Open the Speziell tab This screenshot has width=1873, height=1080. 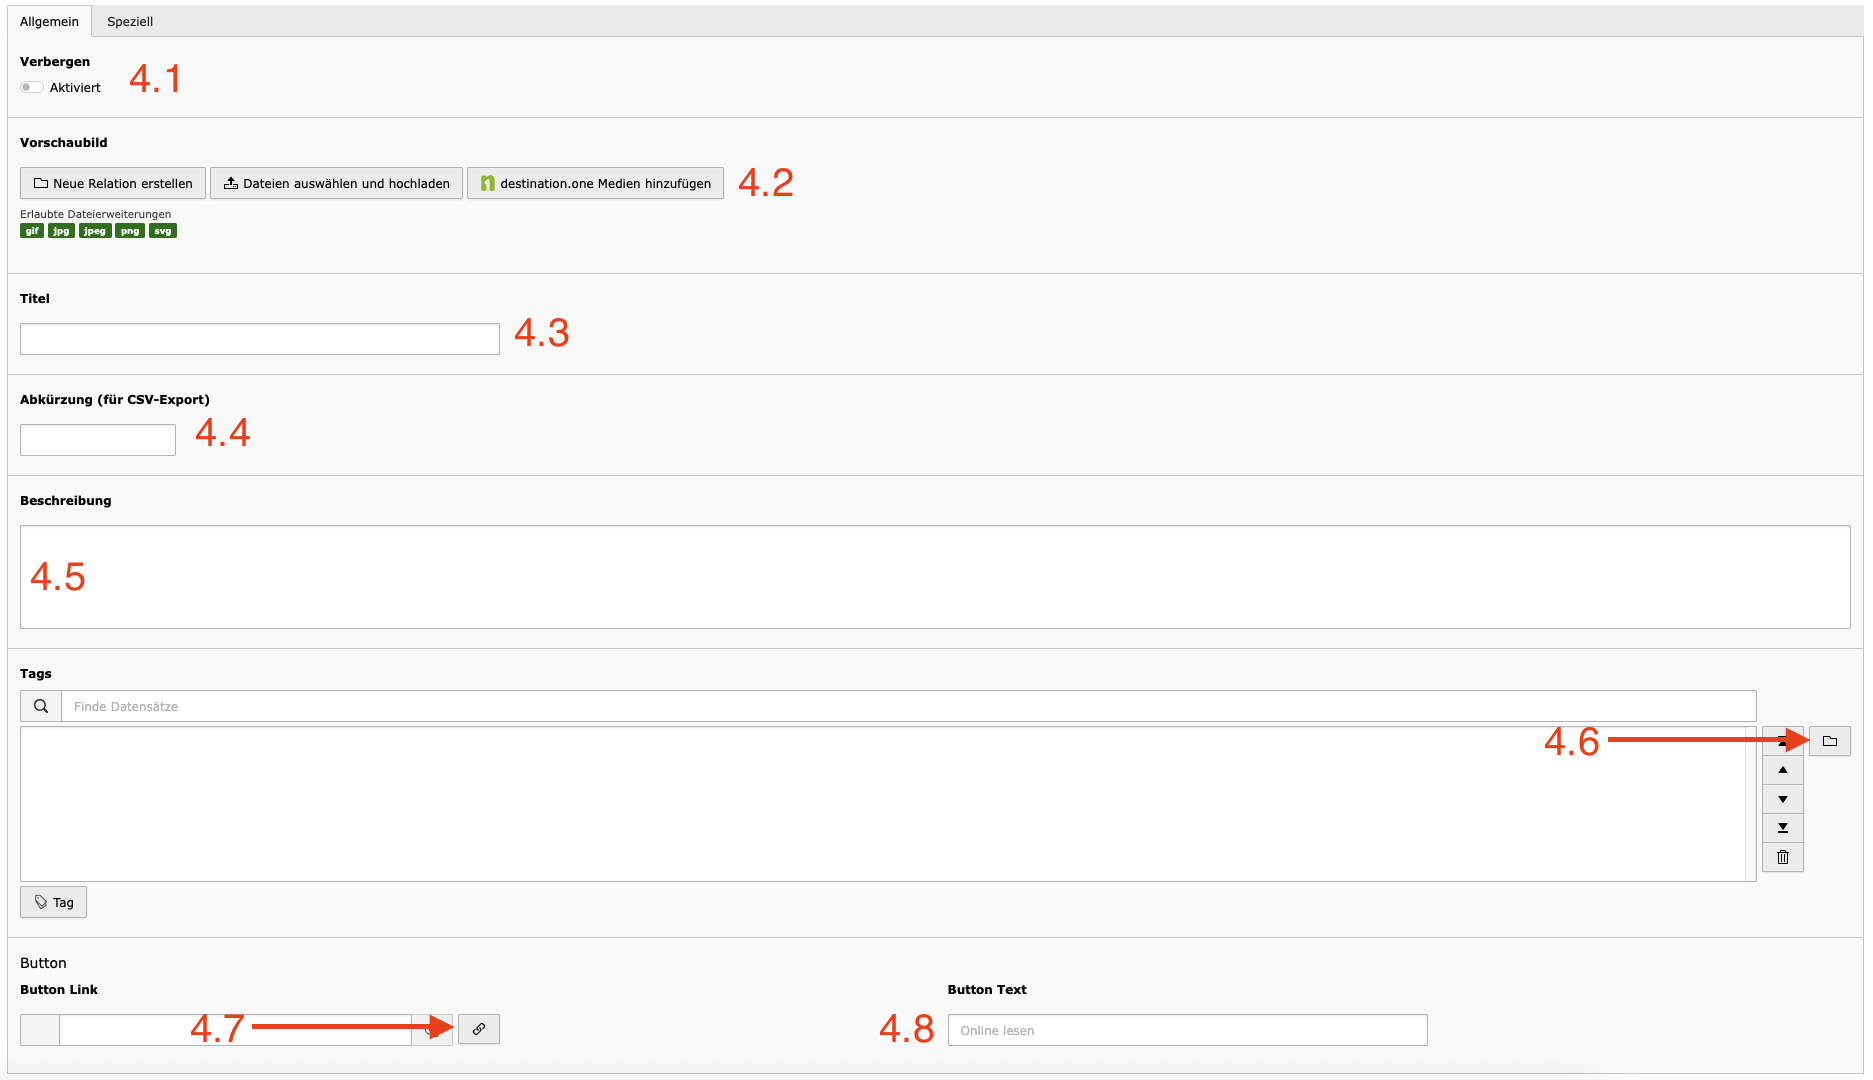pos(130,21)
